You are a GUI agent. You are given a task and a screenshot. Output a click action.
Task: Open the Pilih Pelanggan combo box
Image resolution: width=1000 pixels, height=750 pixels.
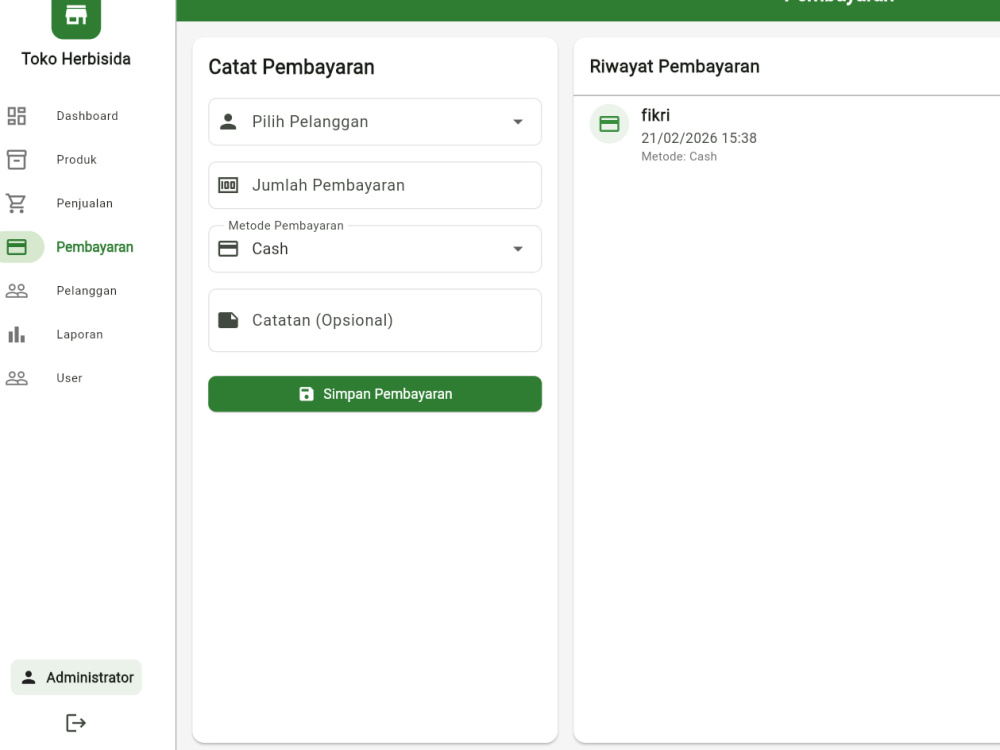tap(375, 122)
